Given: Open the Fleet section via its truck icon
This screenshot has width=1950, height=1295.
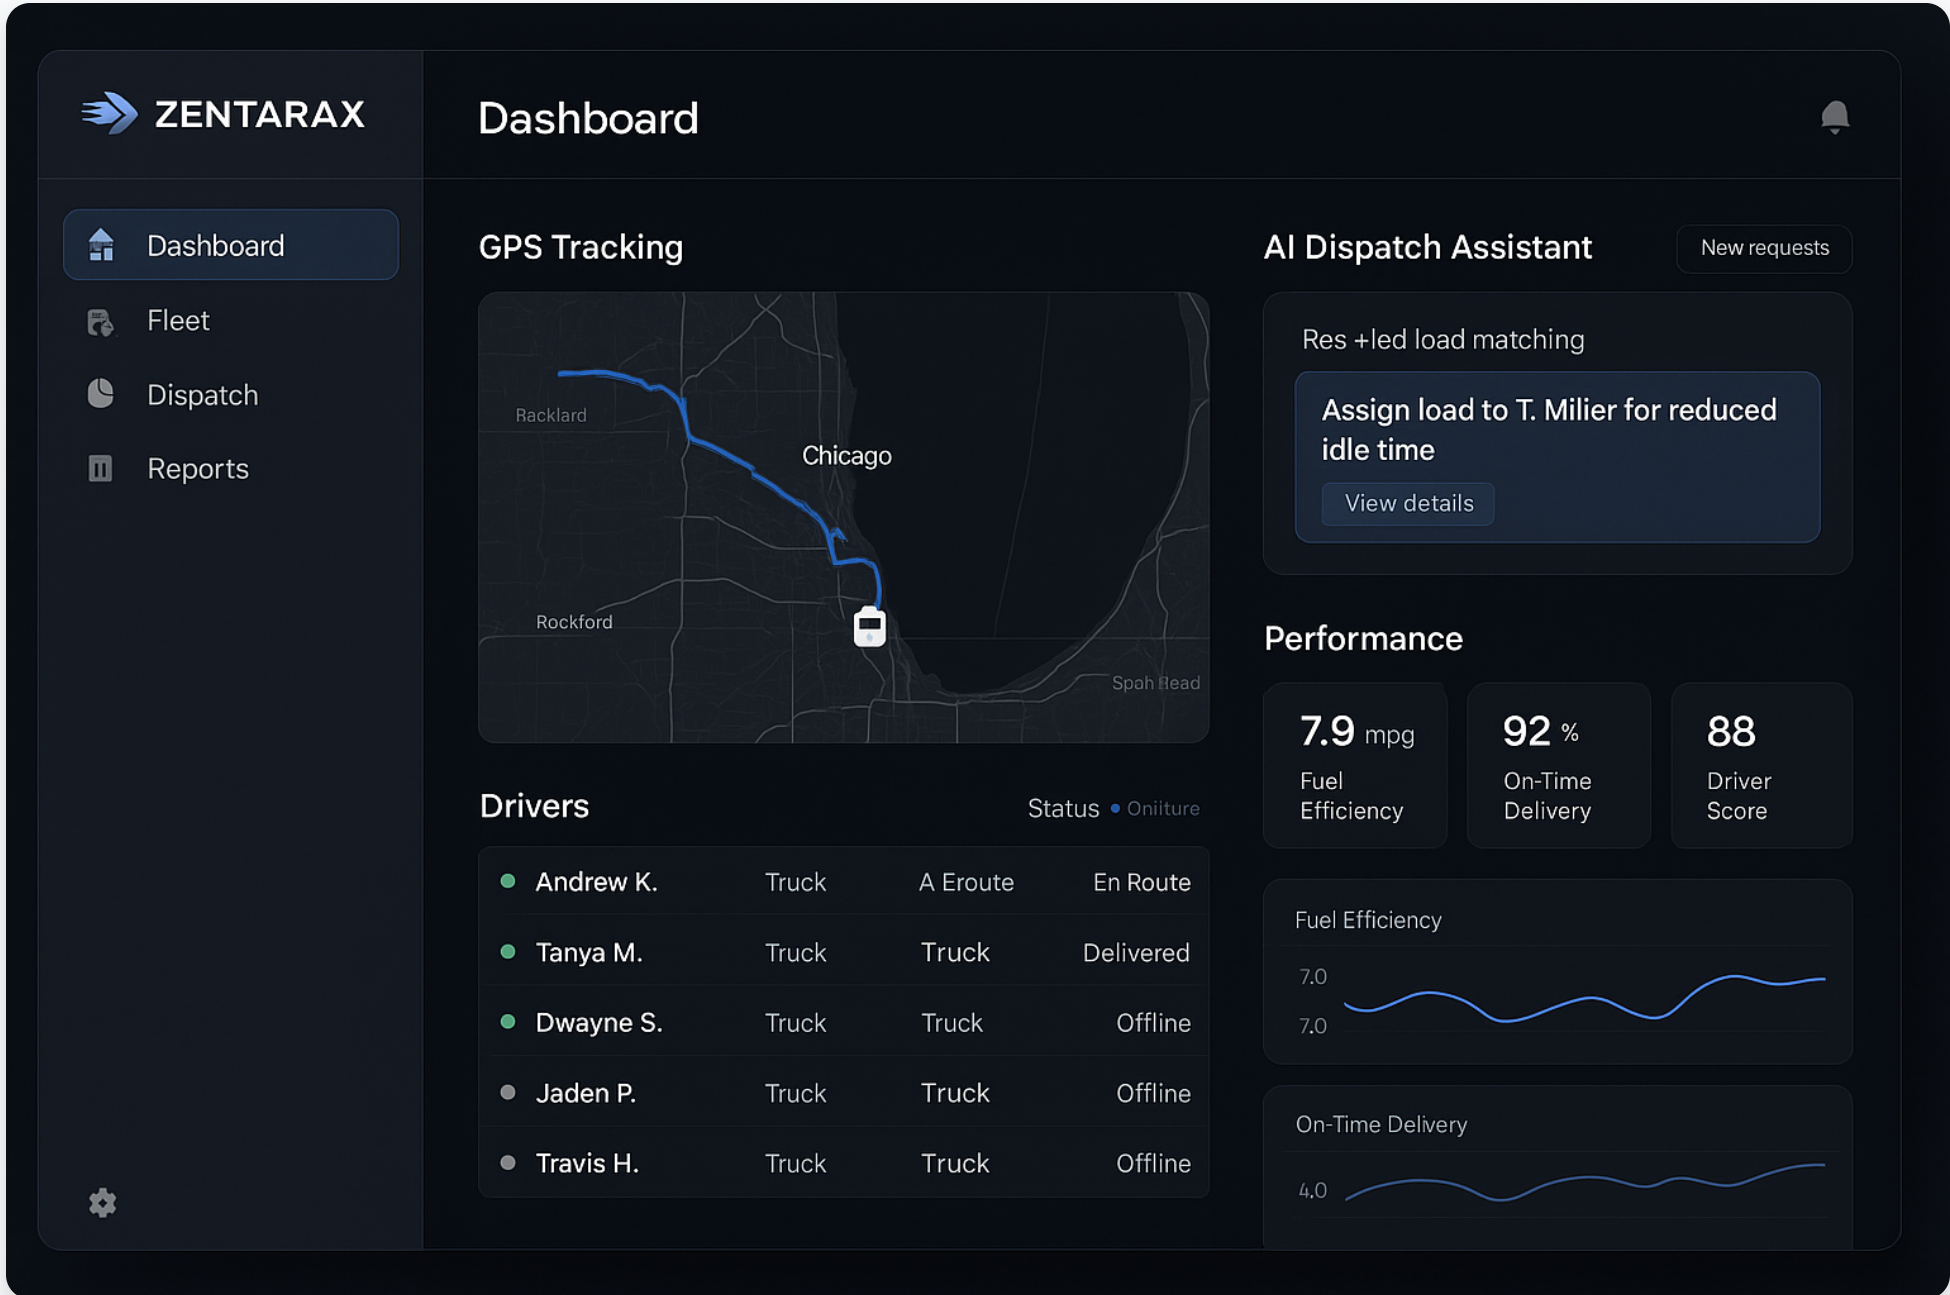Looking at the screenshot, I should coord(101,320).
